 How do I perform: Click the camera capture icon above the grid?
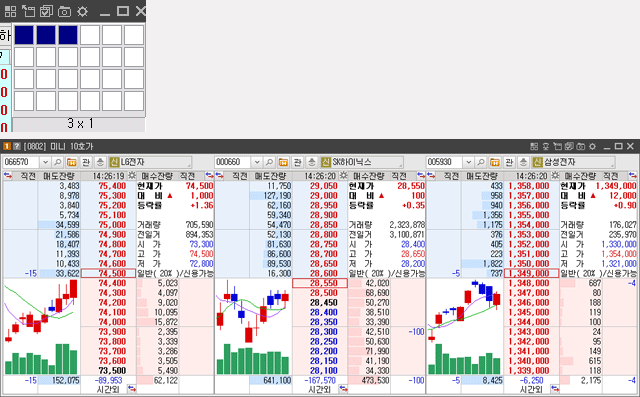[x=64, y=11]
